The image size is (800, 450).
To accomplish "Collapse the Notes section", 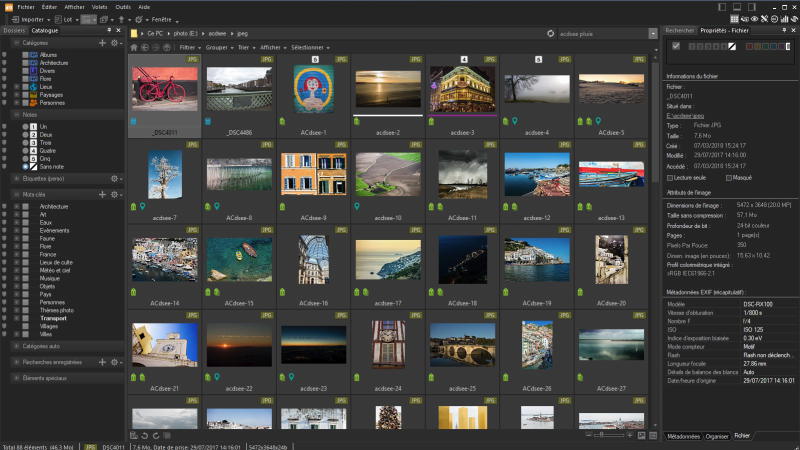I will [x=17, y=115].
